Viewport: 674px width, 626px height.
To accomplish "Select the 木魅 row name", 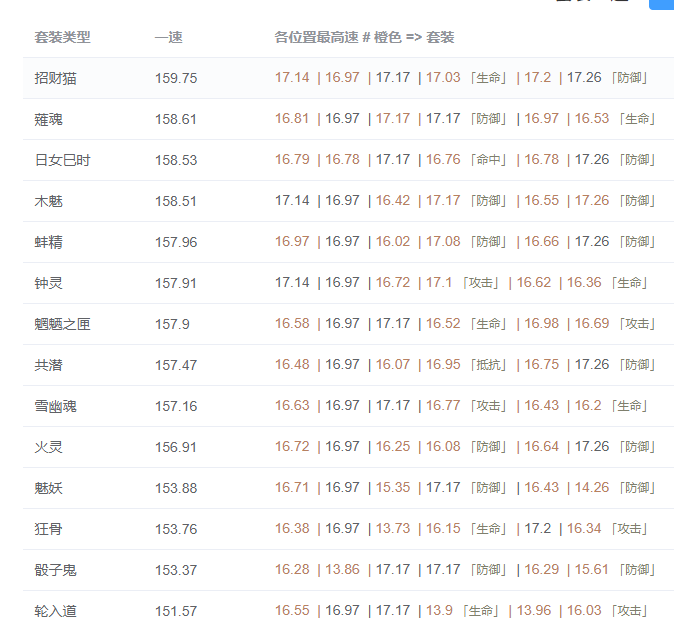I will tap(49, 201).
